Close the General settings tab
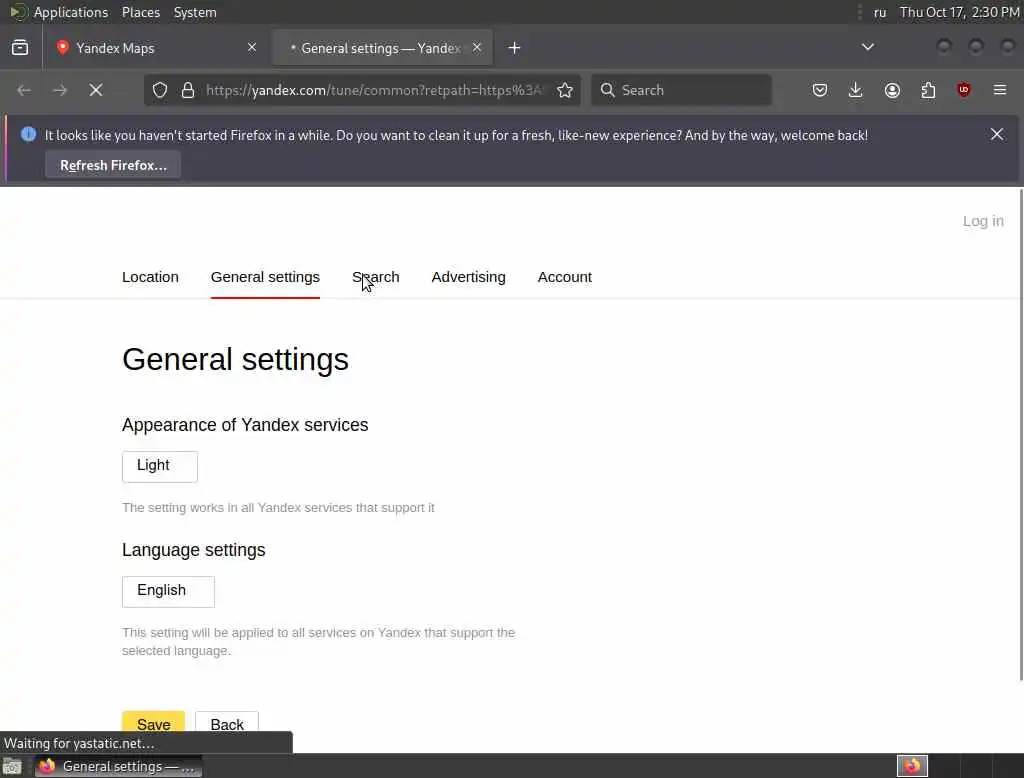Screen dimensions: 1024x778 [477, 48]
